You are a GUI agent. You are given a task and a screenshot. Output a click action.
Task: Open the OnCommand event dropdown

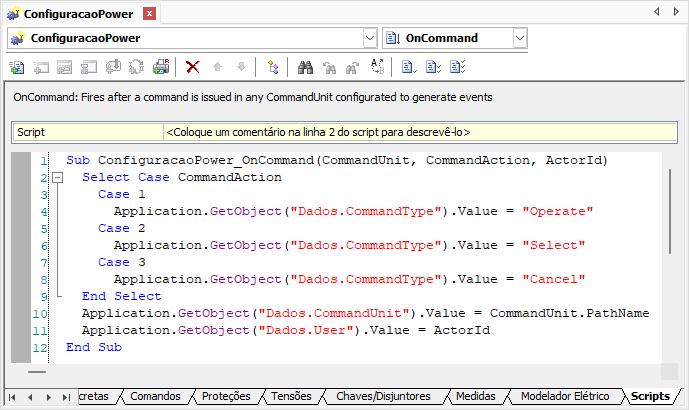click(x=519, y=38)
